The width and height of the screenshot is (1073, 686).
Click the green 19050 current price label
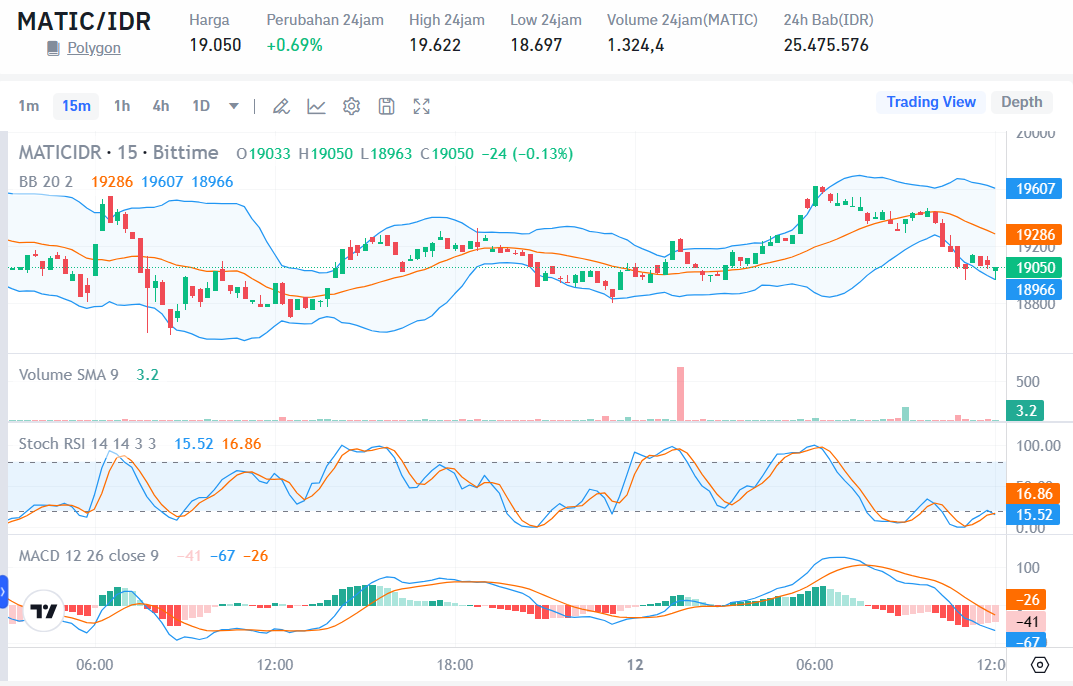click(1033, 268)
